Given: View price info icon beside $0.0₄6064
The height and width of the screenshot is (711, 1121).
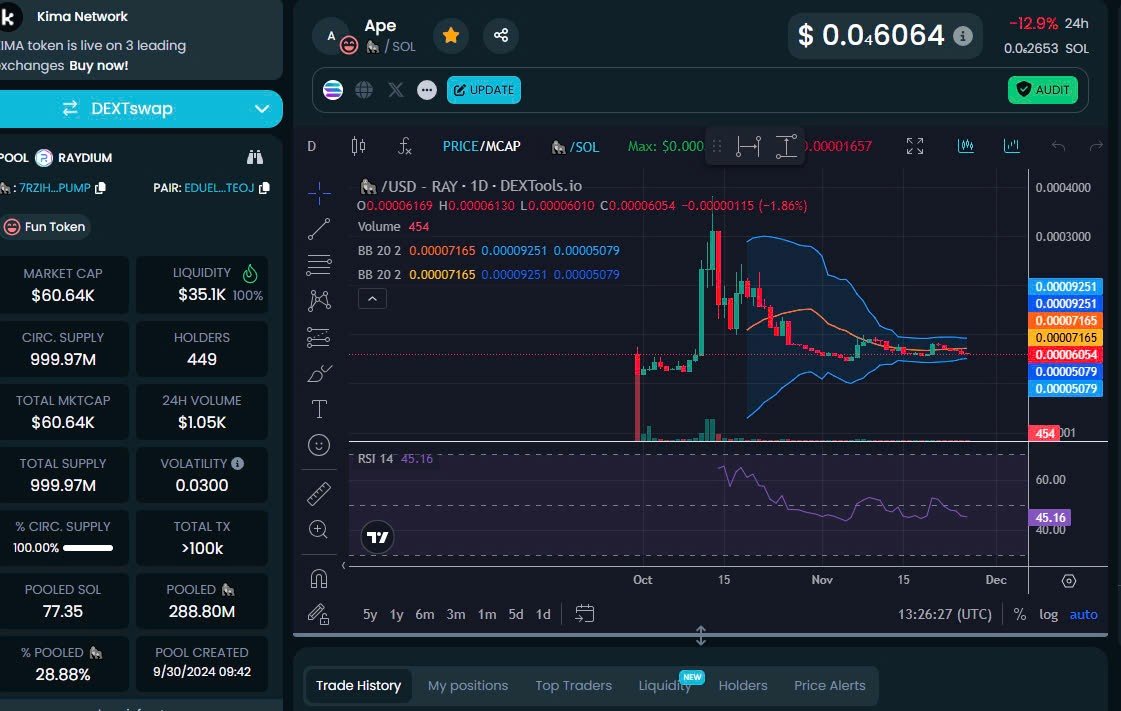Looking at the screenshot, I should [963, 36].
